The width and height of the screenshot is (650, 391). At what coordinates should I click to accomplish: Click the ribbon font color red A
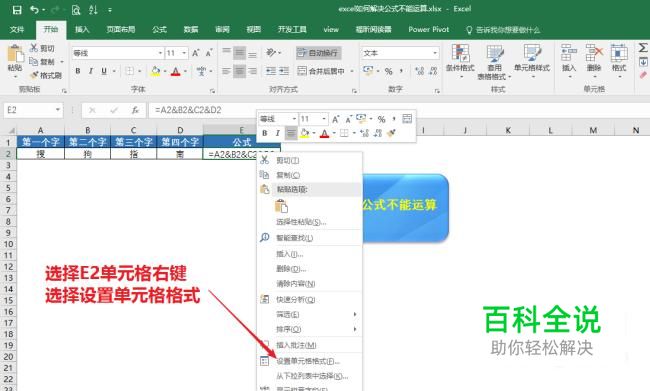pyautogui.click(x=176, y=71)
